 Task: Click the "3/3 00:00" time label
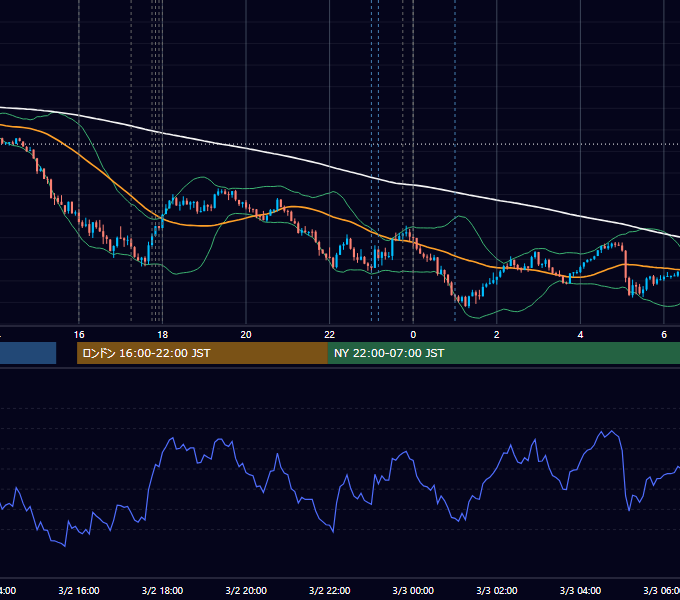pyautogui.click(x=413, y=590)
